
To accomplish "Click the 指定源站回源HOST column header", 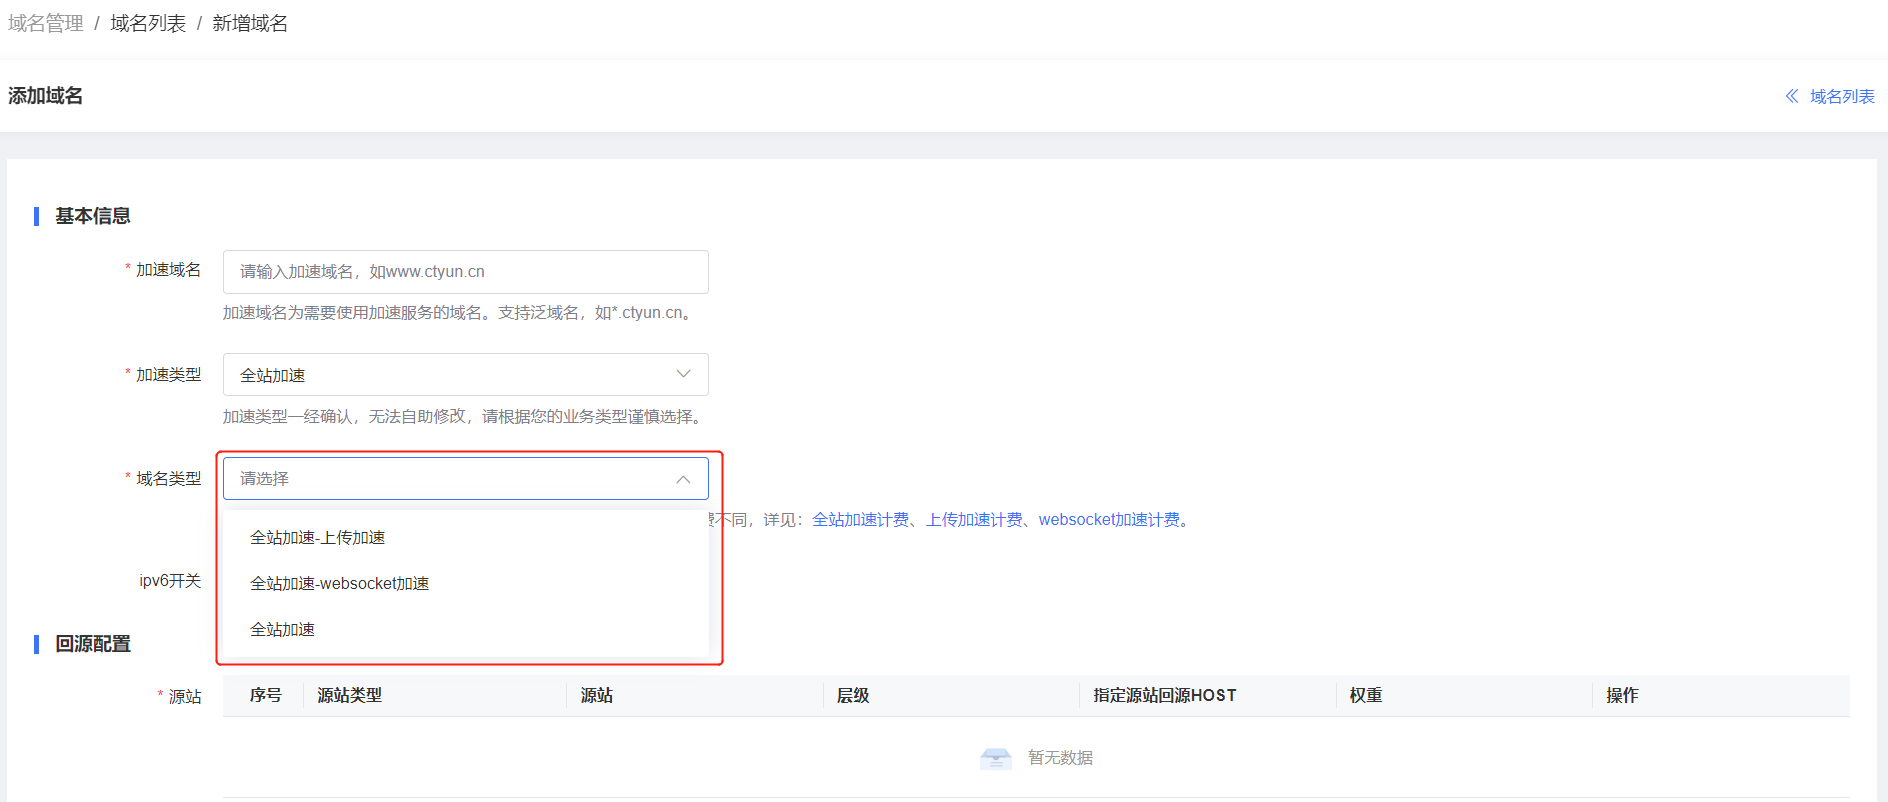I will pyautogui.click(x=1165, y=695).
